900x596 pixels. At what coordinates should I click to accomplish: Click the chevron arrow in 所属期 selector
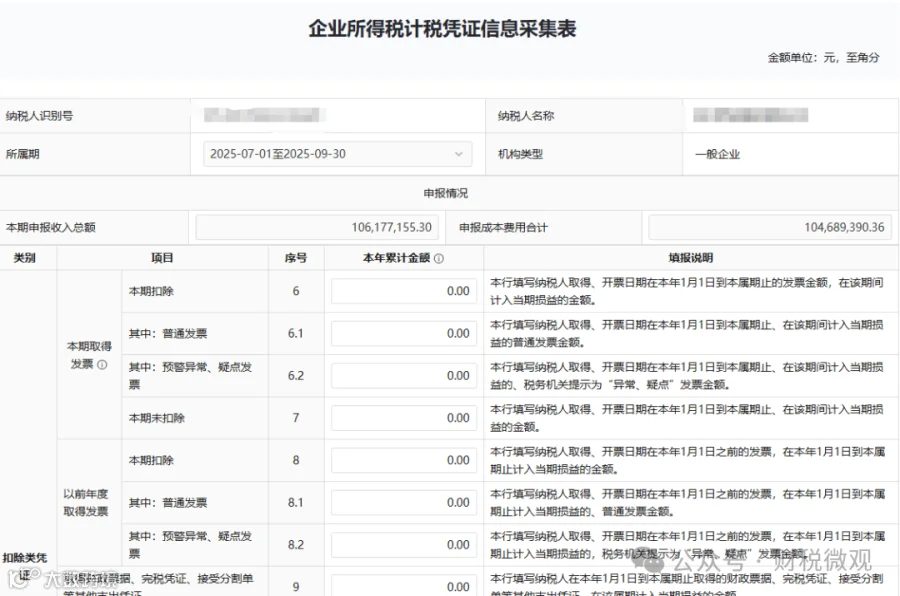[x=459, y=154]
